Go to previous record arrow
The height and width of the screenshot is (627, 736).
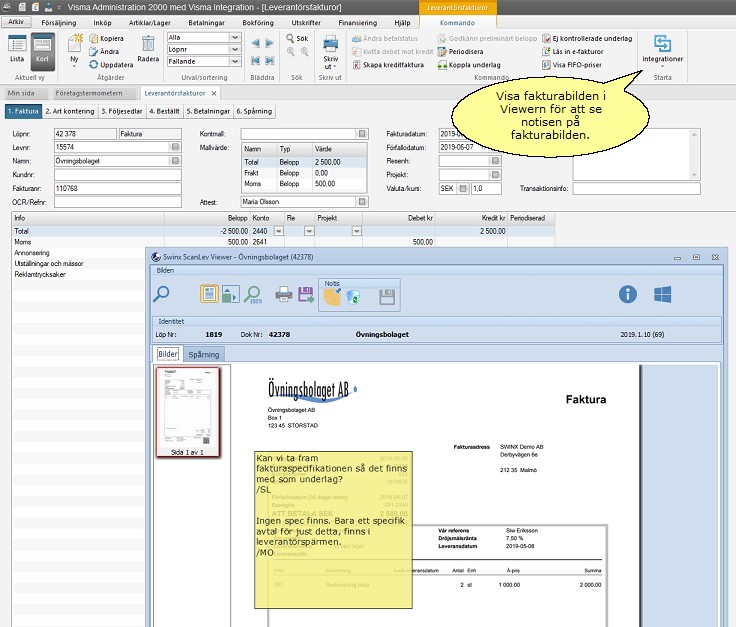pos(255,44)
